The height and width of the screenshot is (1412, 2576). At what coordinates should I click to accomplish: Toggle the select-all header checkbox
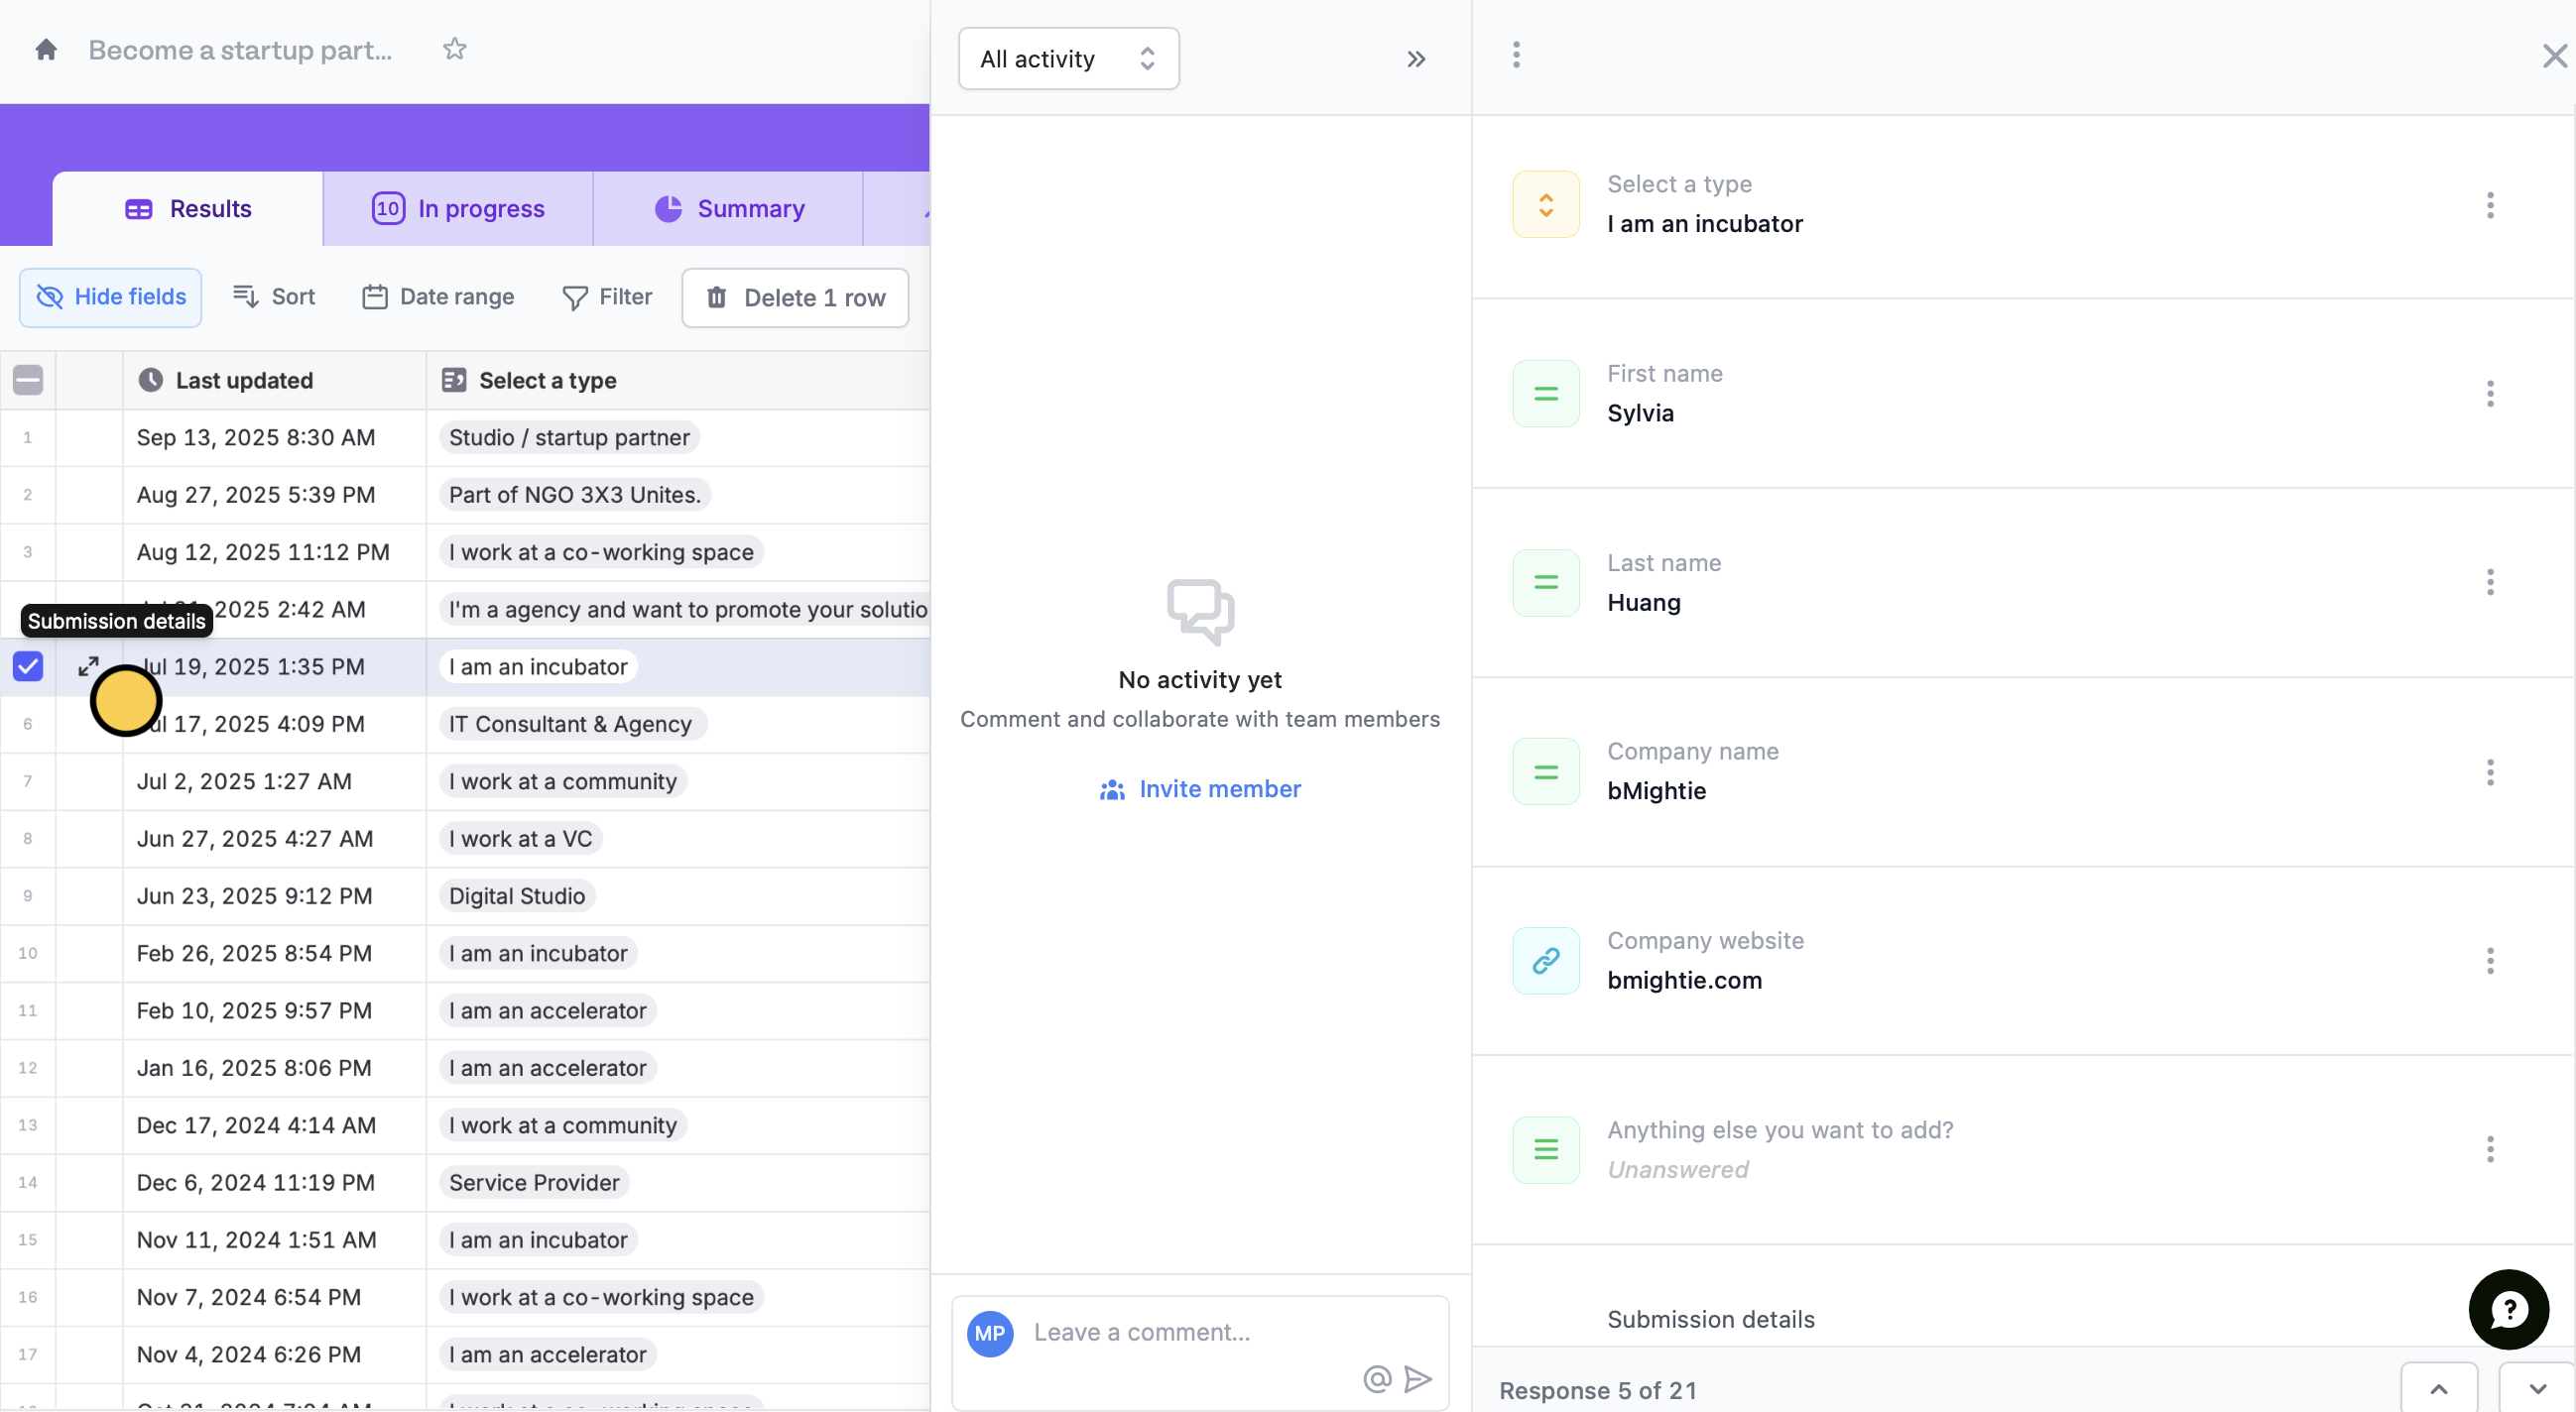28,380
